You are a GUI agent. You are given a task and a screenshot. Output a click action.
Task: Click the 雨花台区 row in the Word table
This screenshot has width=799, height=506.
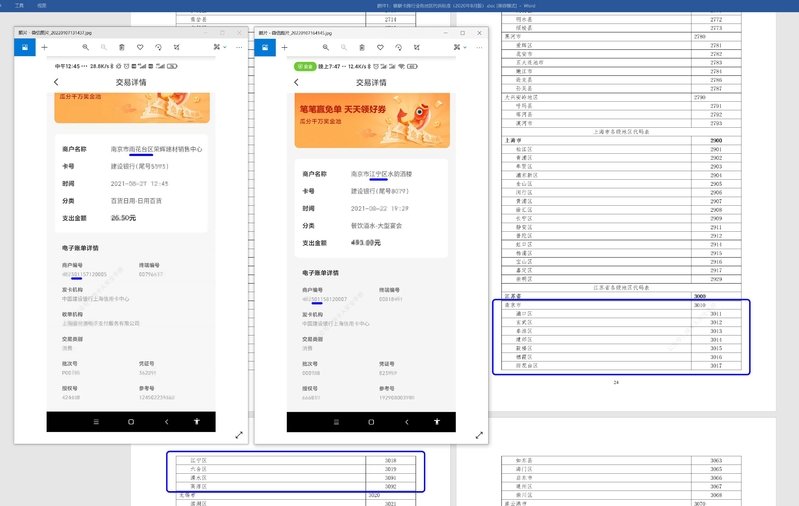[621, 365]
